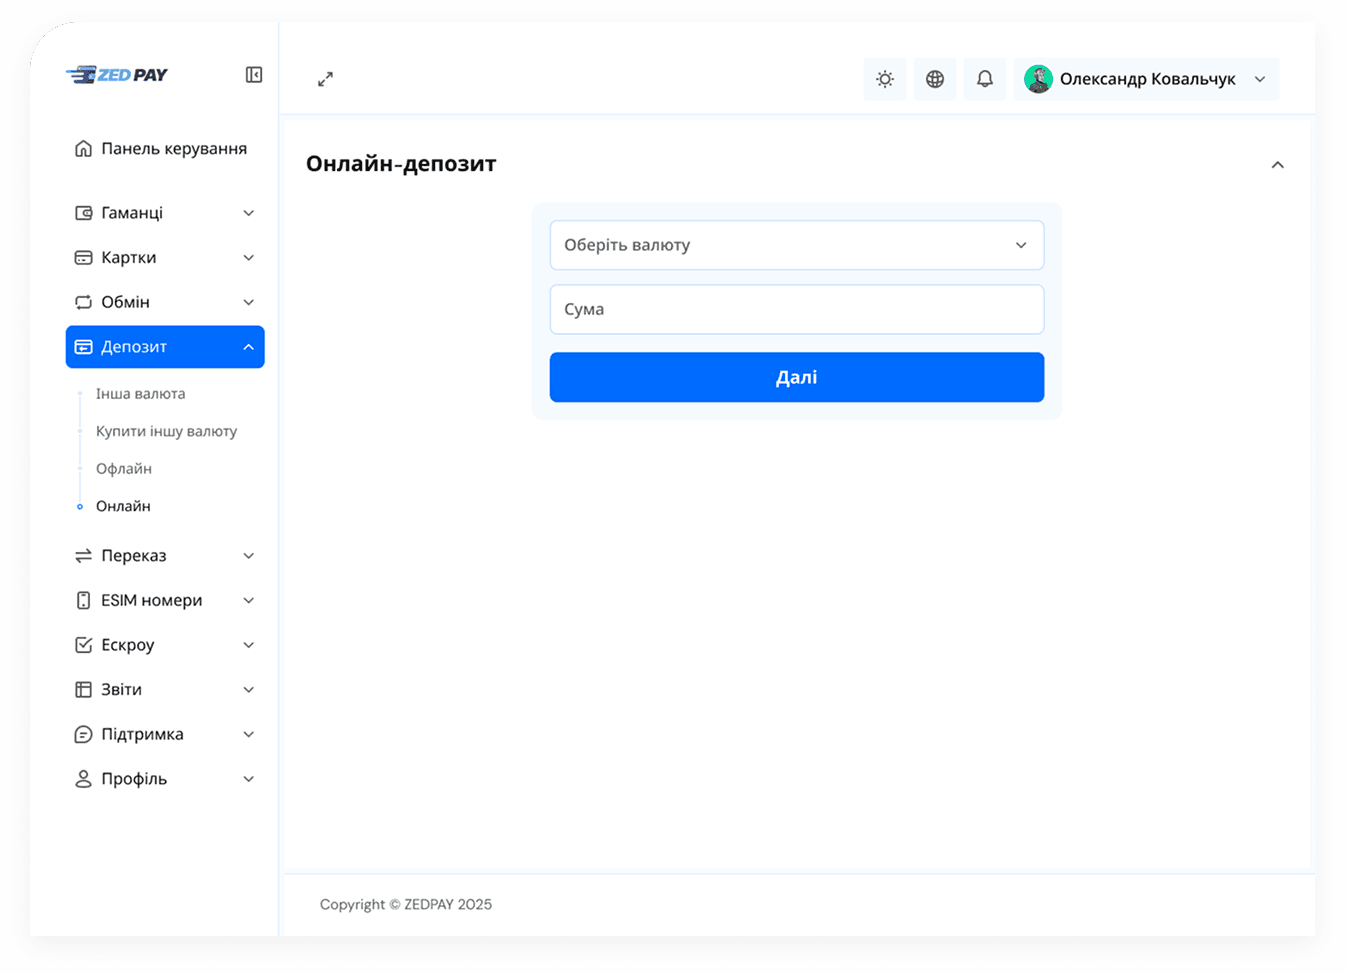Click the table icon next to Звіти
This screenshot has width=1346, height=974.
84,690
